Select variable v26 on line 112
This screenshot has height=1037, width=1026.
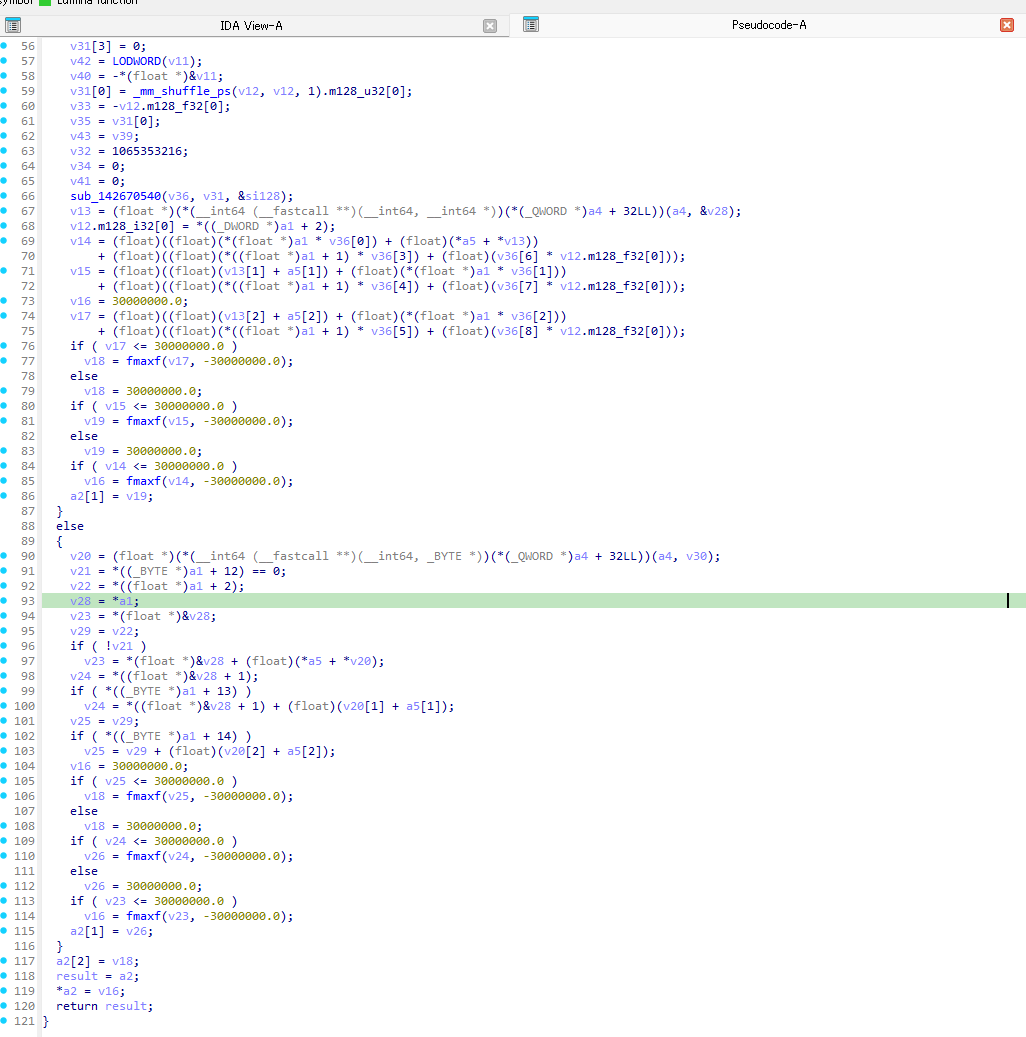(x=95, y=886)
